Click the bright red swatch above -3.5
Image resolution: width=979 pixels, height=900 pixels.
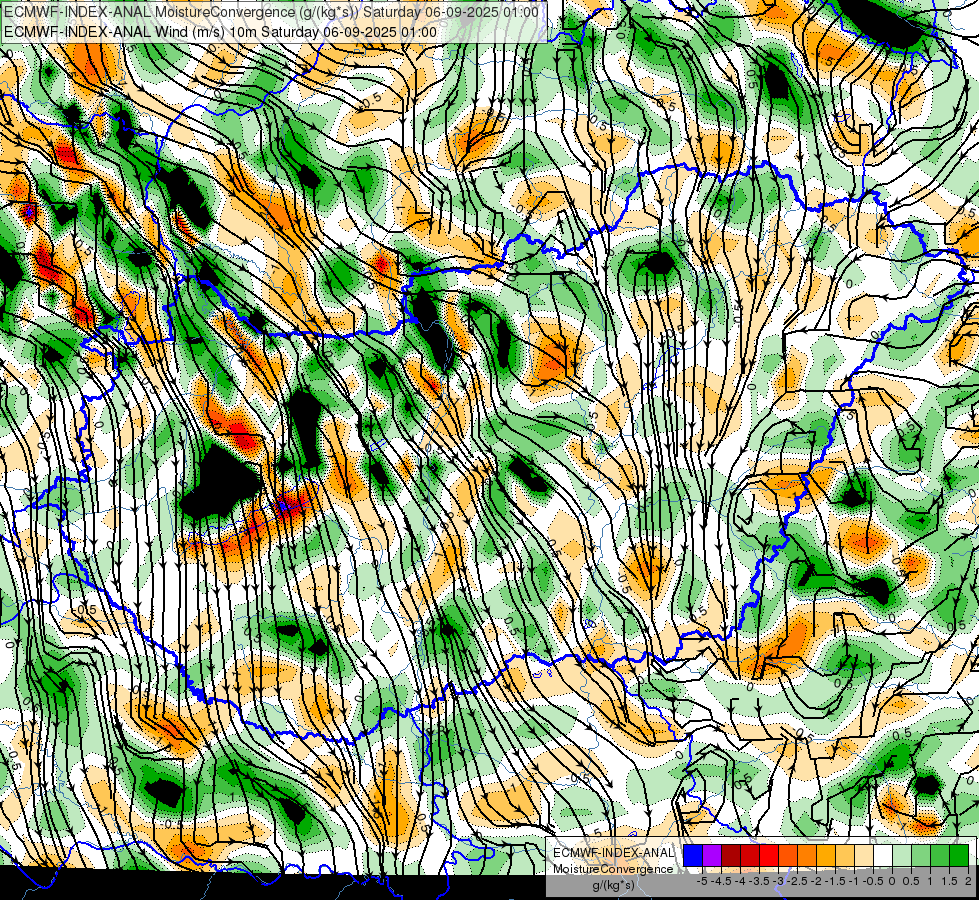pyautogui.click(x=769, y=855)
